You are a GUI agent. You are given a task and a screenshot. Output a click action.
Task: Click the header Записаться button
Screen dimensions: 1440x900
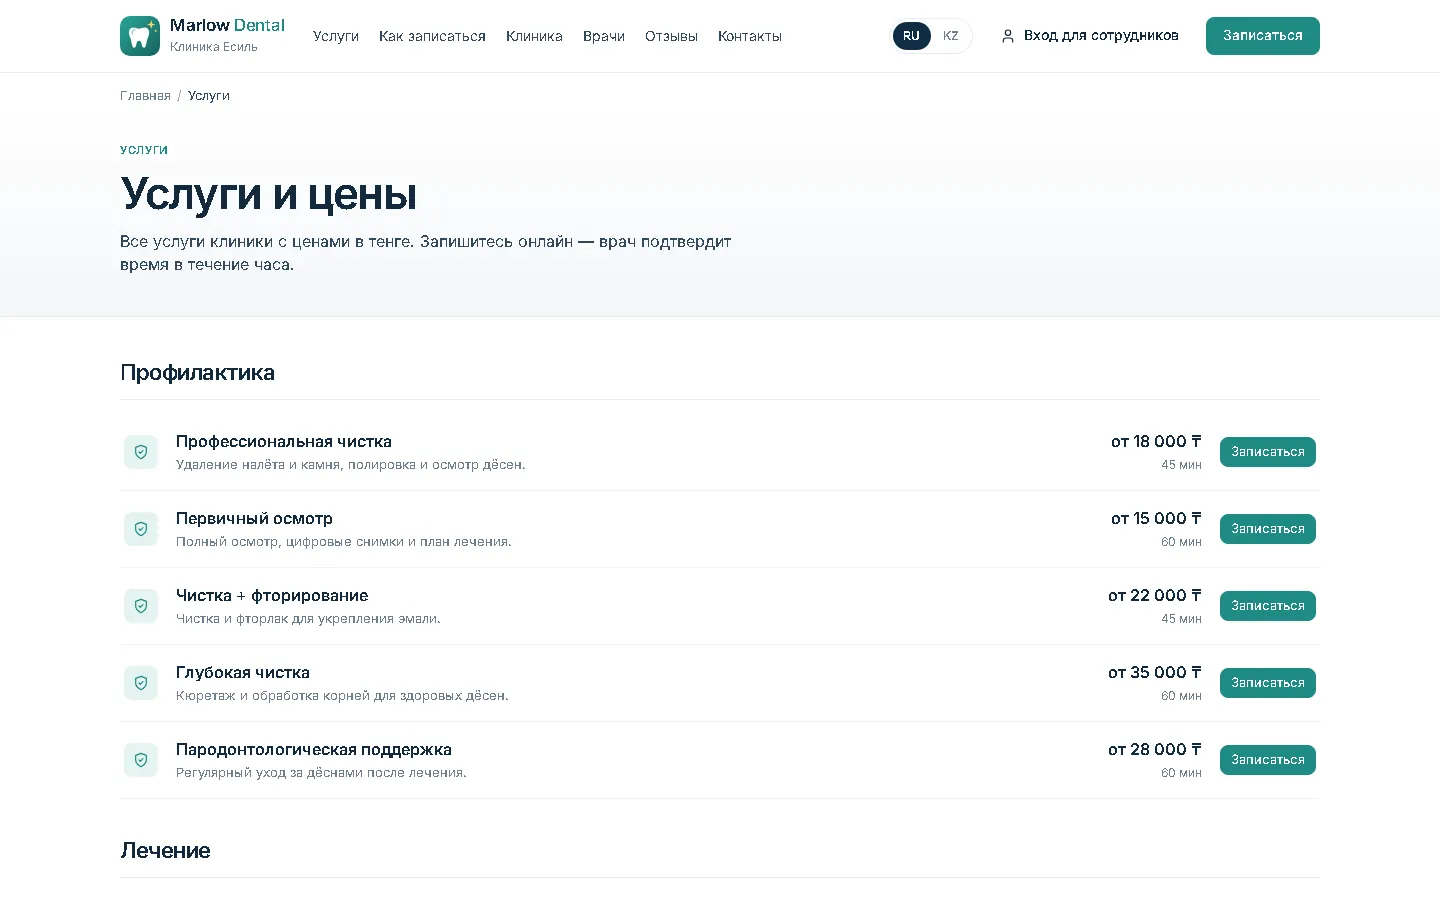pyautogui.click(x=1263, y=36)
